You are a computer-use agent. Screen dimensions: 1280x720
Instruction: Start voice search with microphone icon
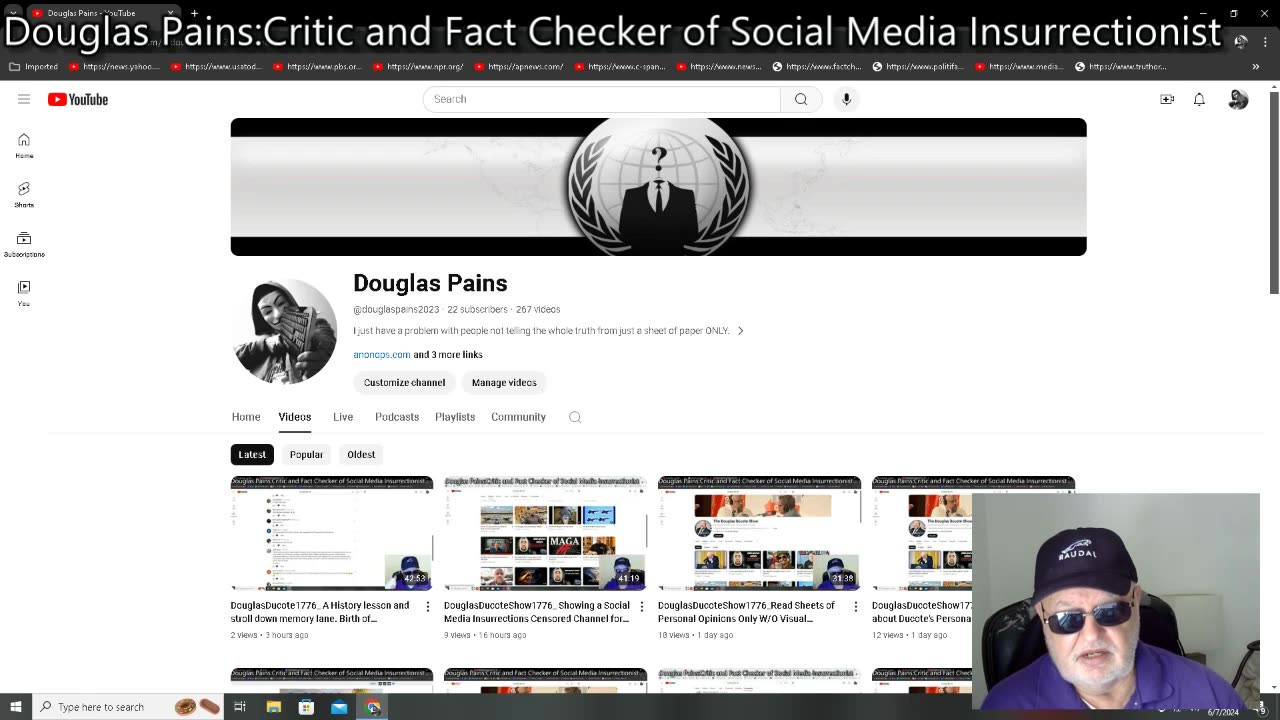(846, 99)
